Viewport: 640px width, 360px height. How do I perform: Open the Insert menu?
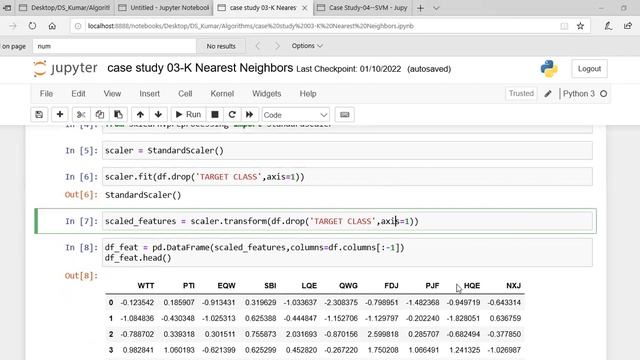pos(149,93)
